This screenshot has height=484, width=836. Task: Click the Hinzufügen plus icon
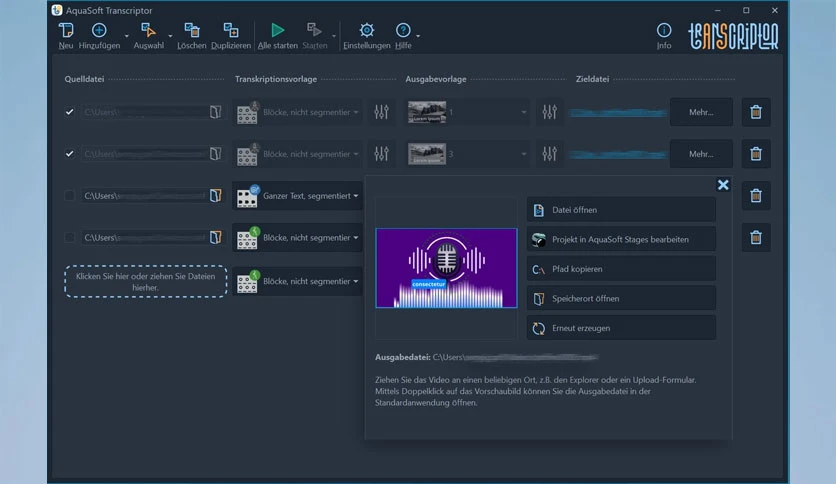point(99,30)
